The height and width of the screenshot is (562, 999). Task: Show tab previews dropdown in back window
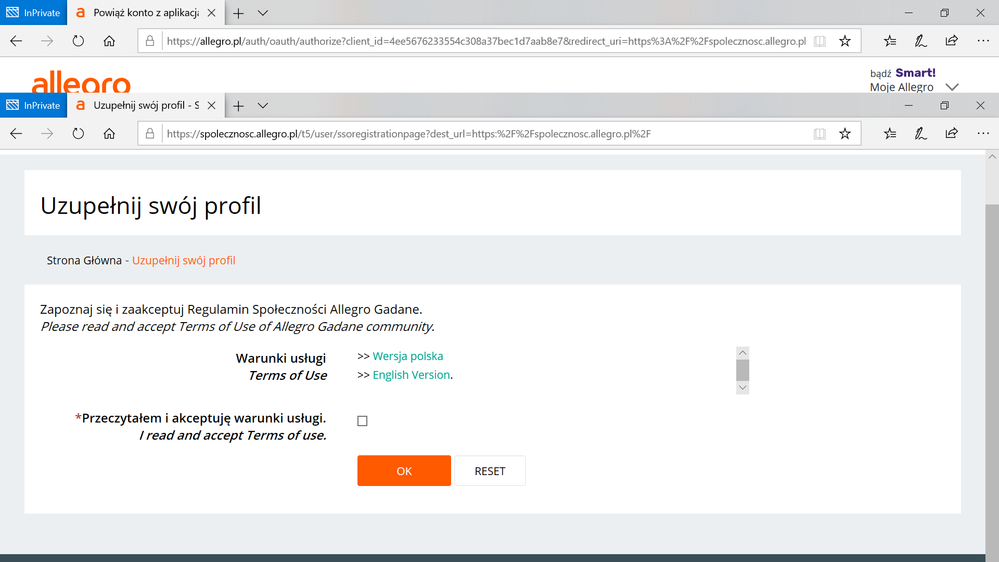pos(263,13)
